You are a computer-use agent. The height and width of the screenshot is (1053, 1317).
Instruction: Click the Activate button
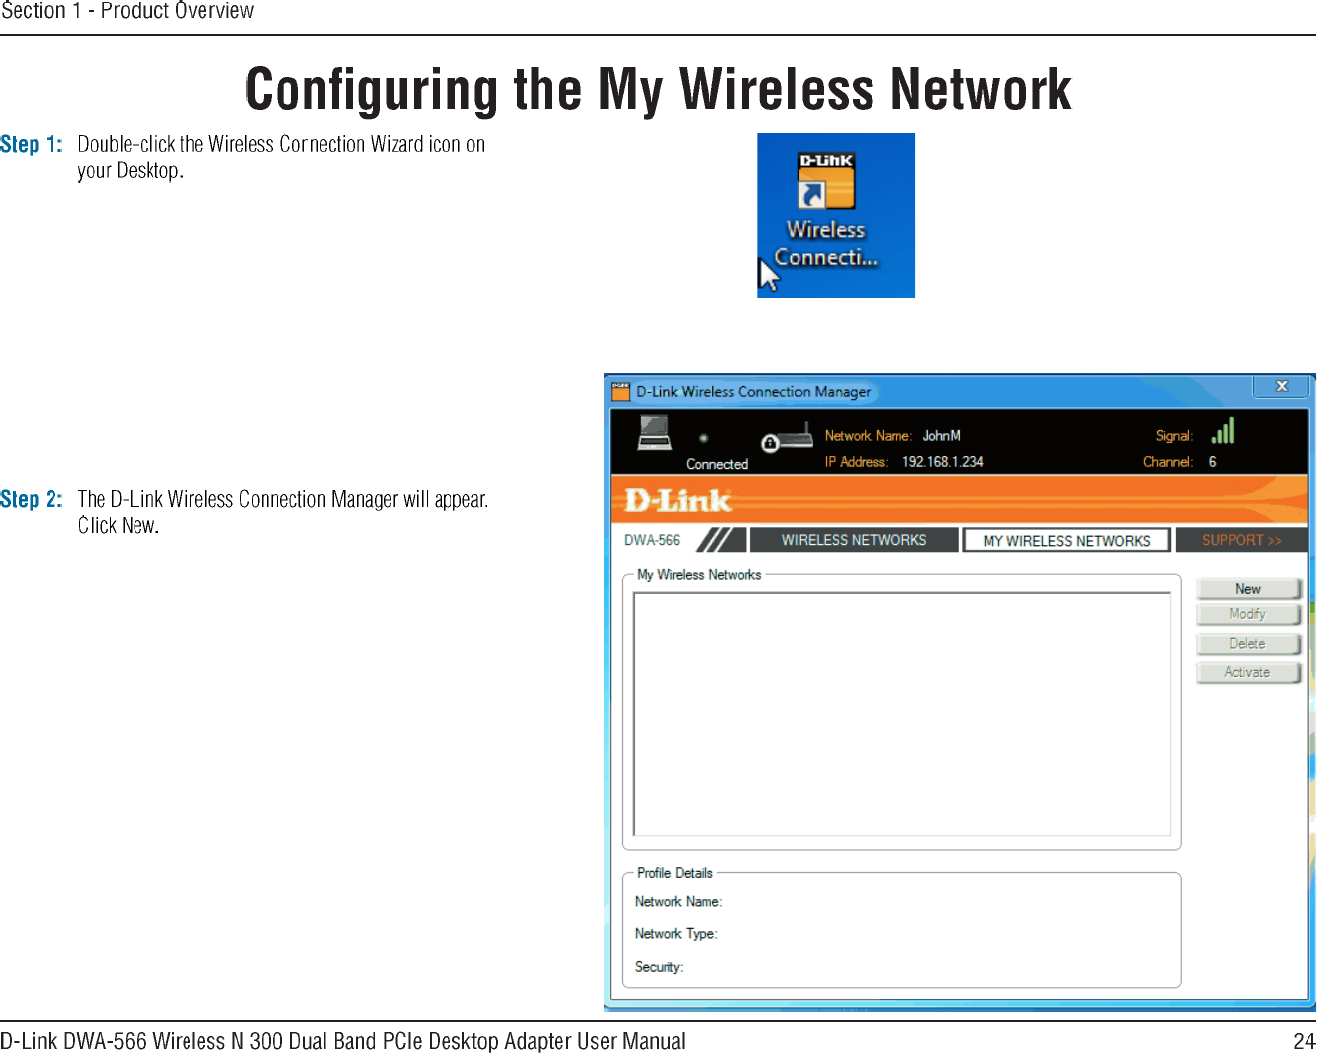tap(1248, 673)
